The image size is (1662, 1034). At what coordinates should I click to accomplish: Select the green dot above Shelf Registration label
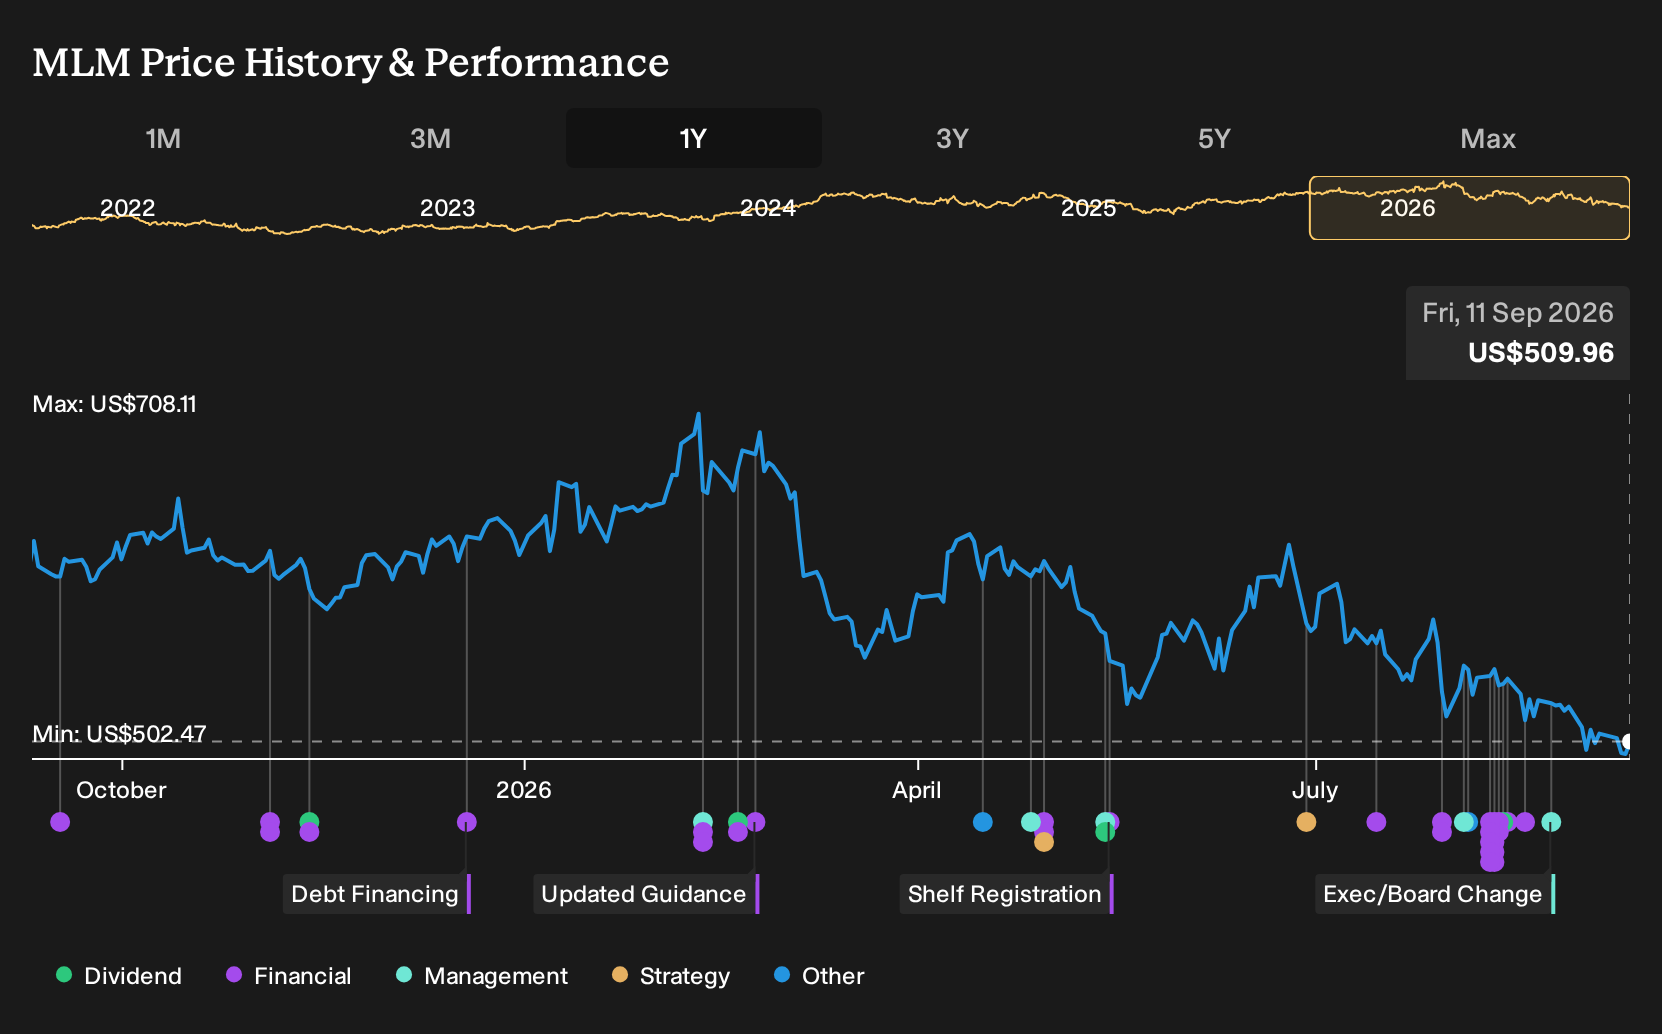1105,832
